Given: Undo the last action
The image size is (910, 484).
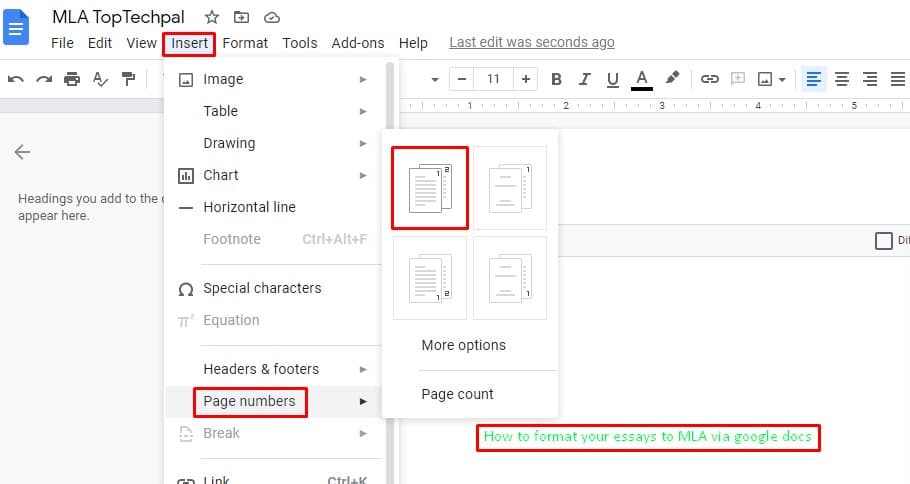Looking at the screenshot, I should (x=16, y=79).
